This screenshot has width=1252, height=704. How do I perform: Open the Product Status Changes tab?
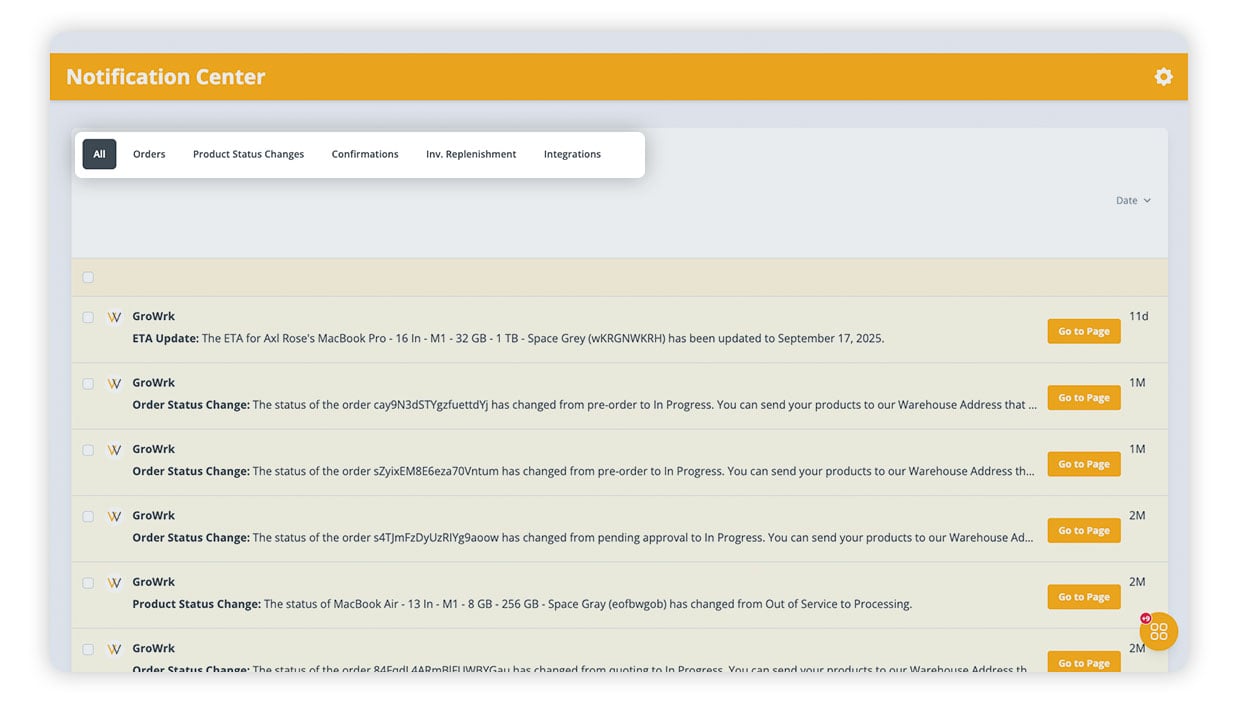(248, 154)
